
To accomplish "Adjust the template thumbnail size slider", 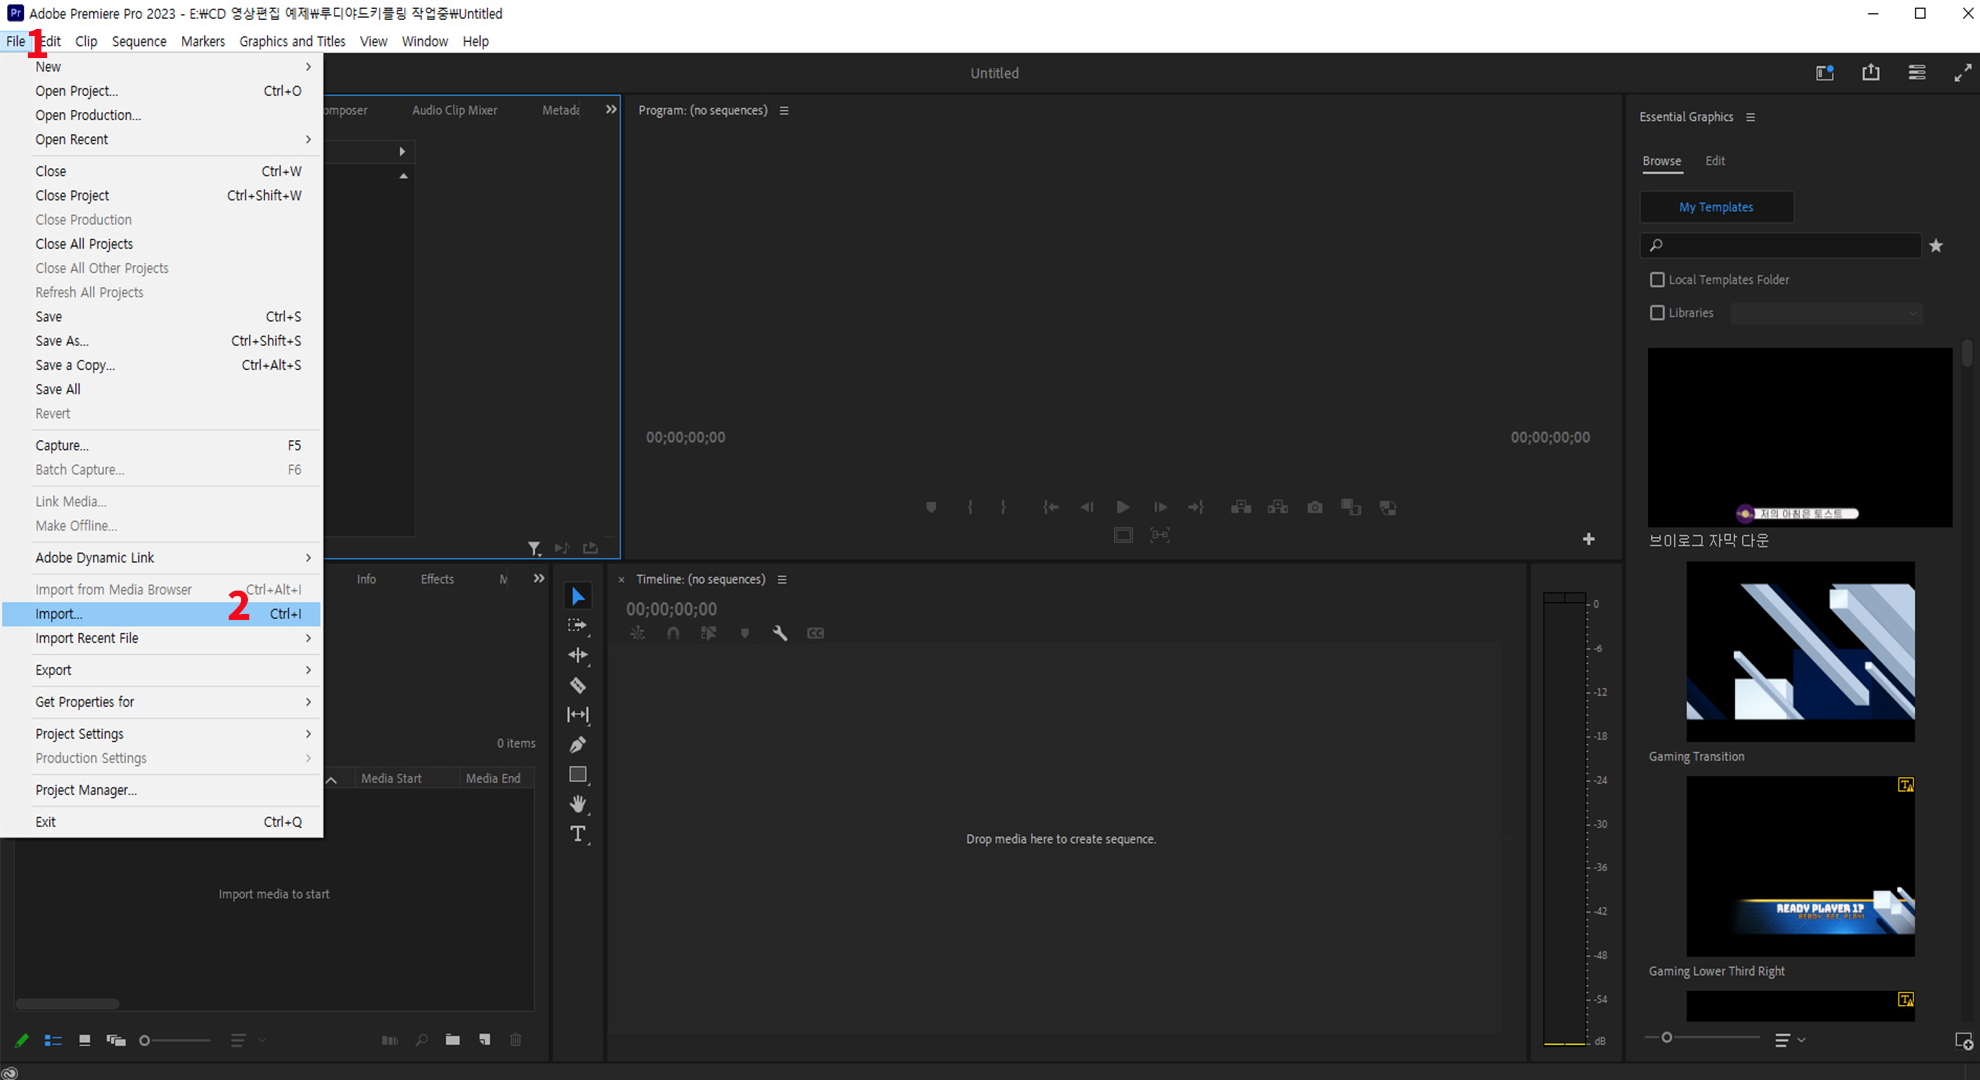I will [x=1667, y=1038].
